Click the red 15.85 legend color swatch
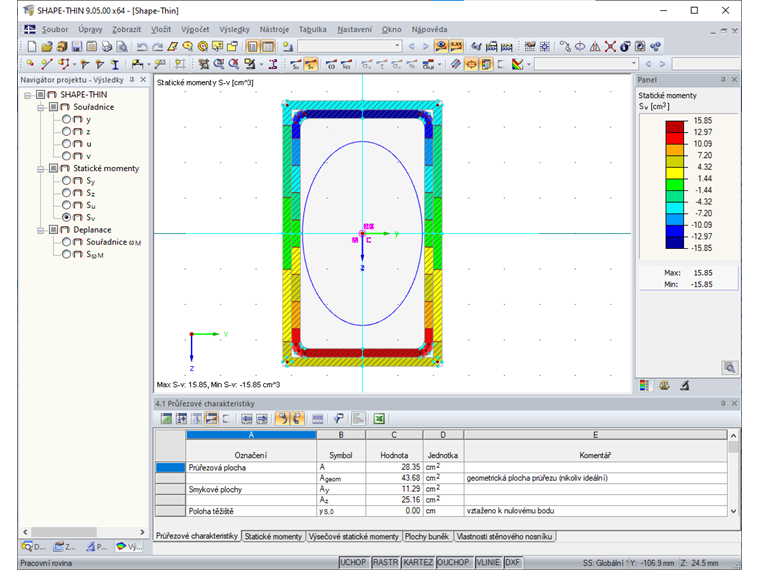Viewport: 760px width, 570px height. [x=676, y=126]
